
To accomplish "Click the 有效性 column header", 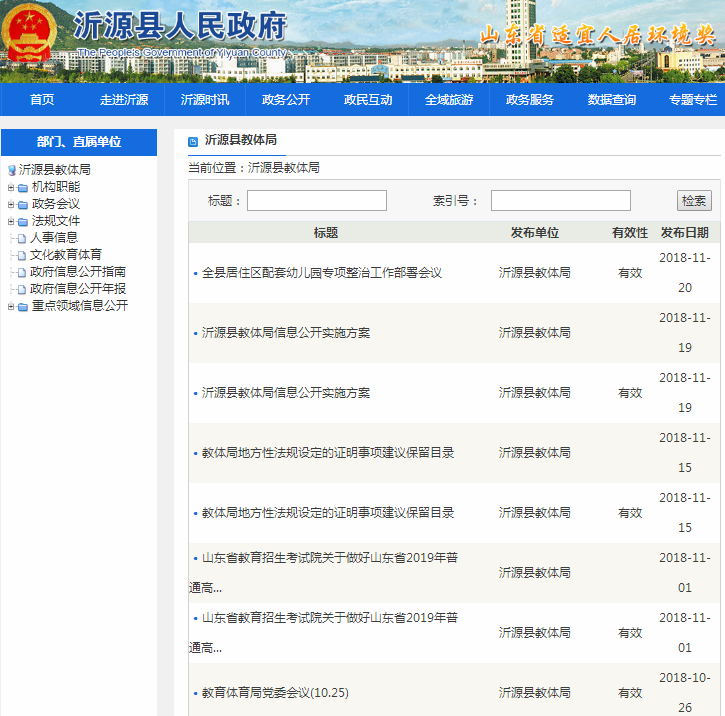I will click(630, 233).
